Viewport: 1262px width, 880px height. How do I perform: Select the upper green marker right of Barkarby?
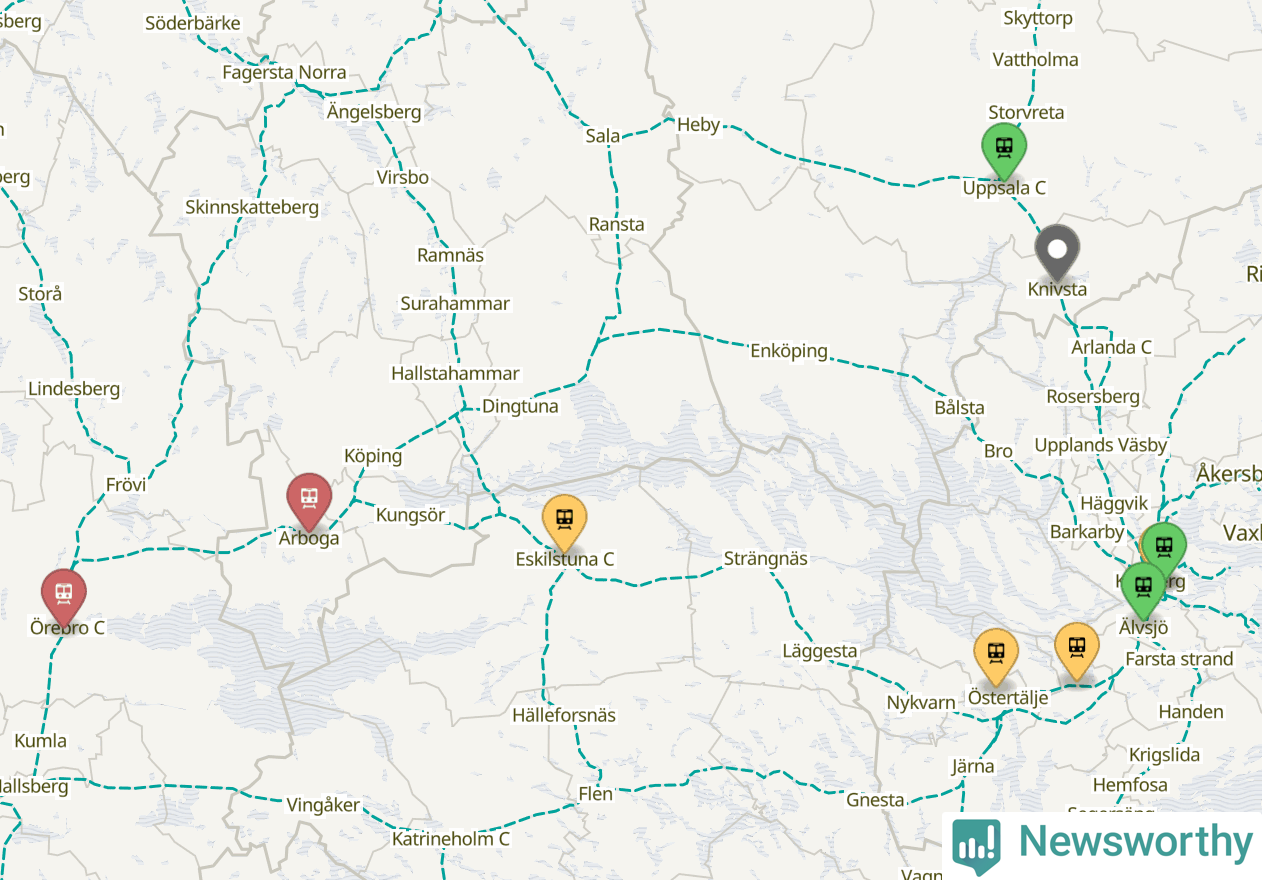point(1164,549)
